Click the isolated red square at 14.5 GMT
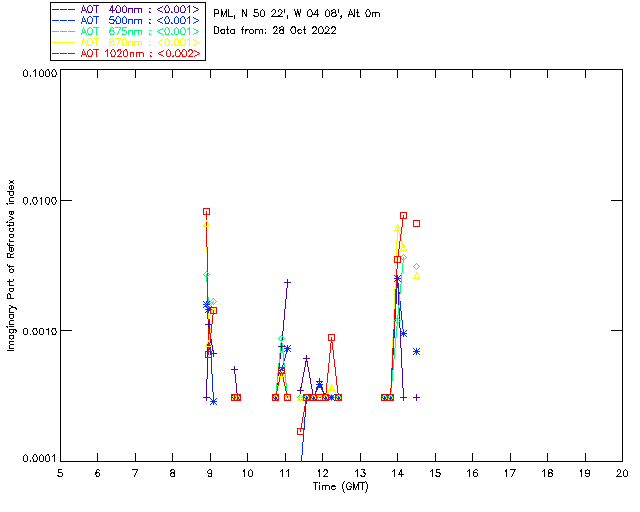Screen dimensions: 640x512 (417, 223)
